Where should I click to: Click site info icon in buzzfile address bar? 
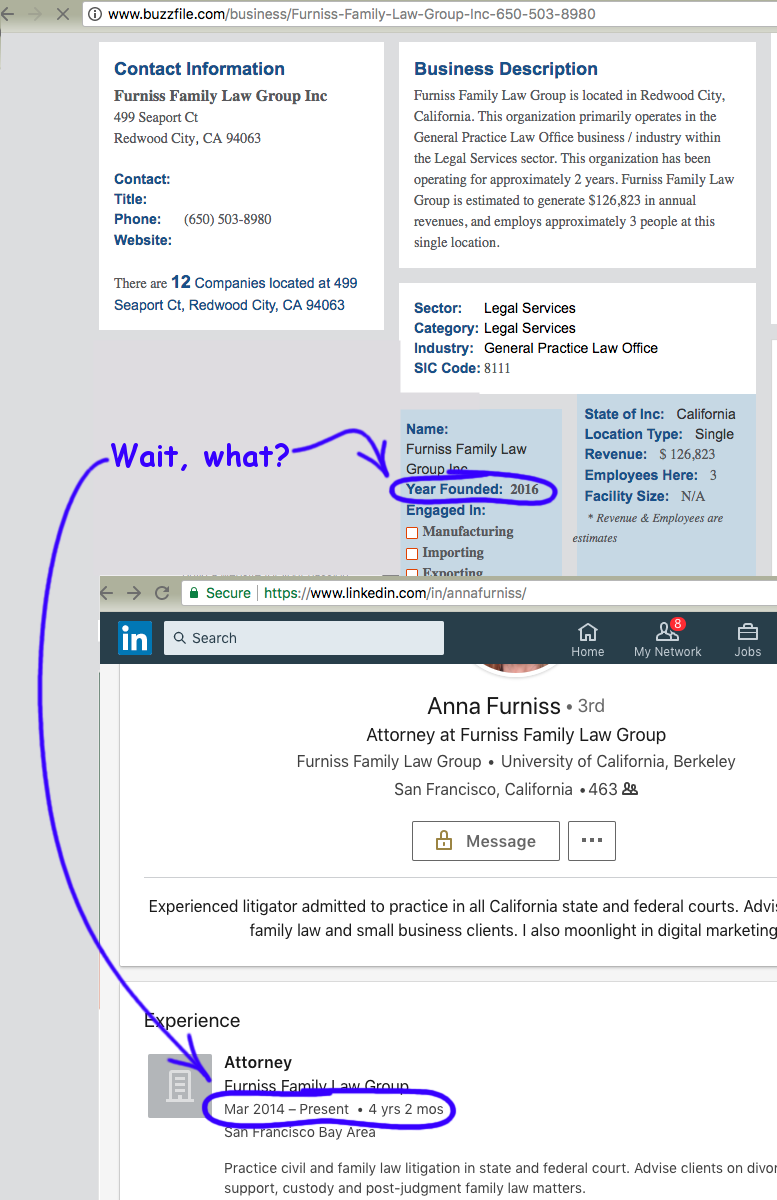point(94,14)
